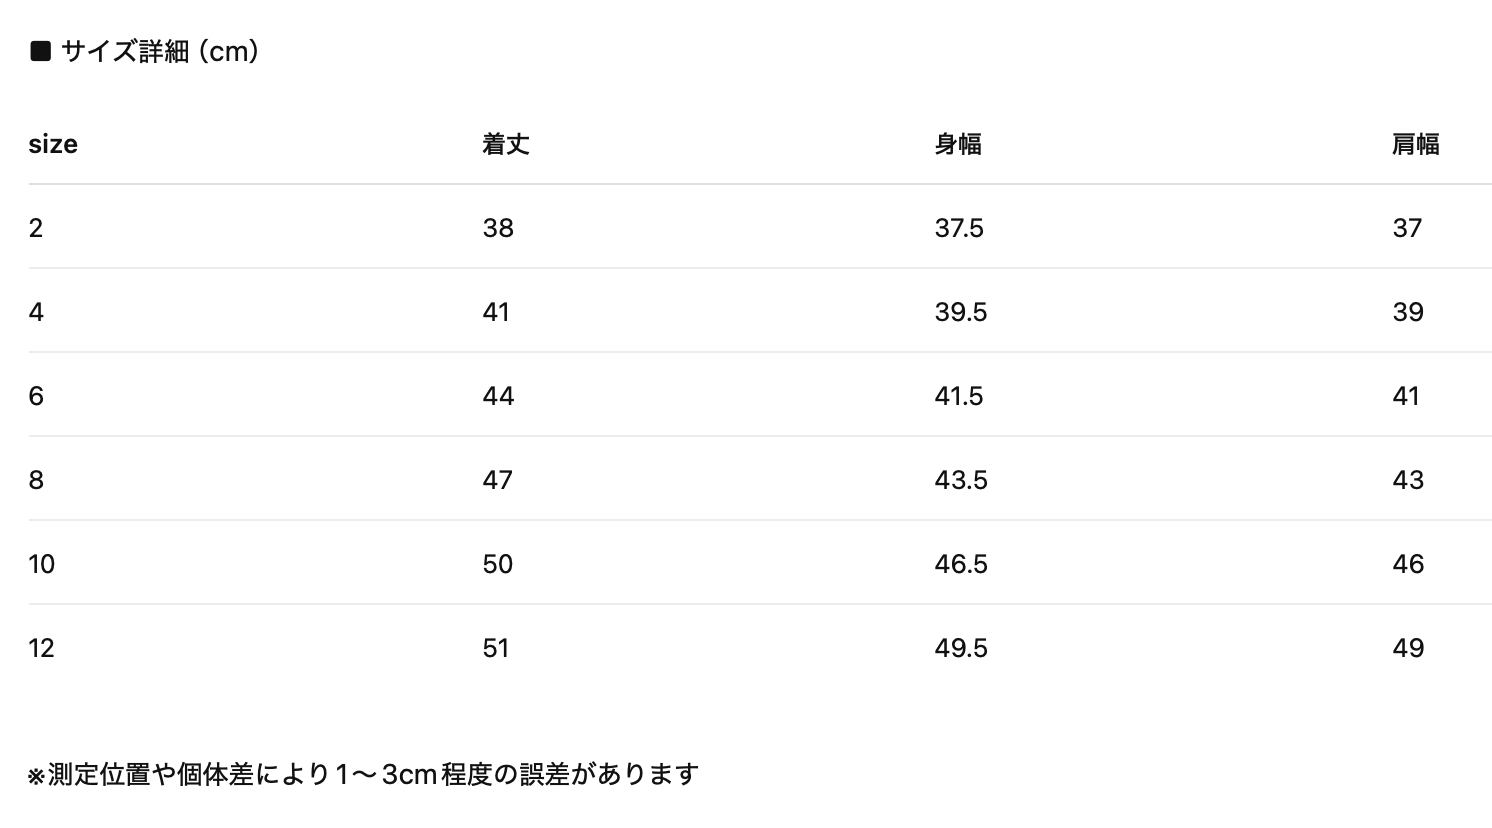Click the 身幅 value 49.5
The width and height of the screenshot is (1492, 828).
pyautogui.click(x=960, y=648)
